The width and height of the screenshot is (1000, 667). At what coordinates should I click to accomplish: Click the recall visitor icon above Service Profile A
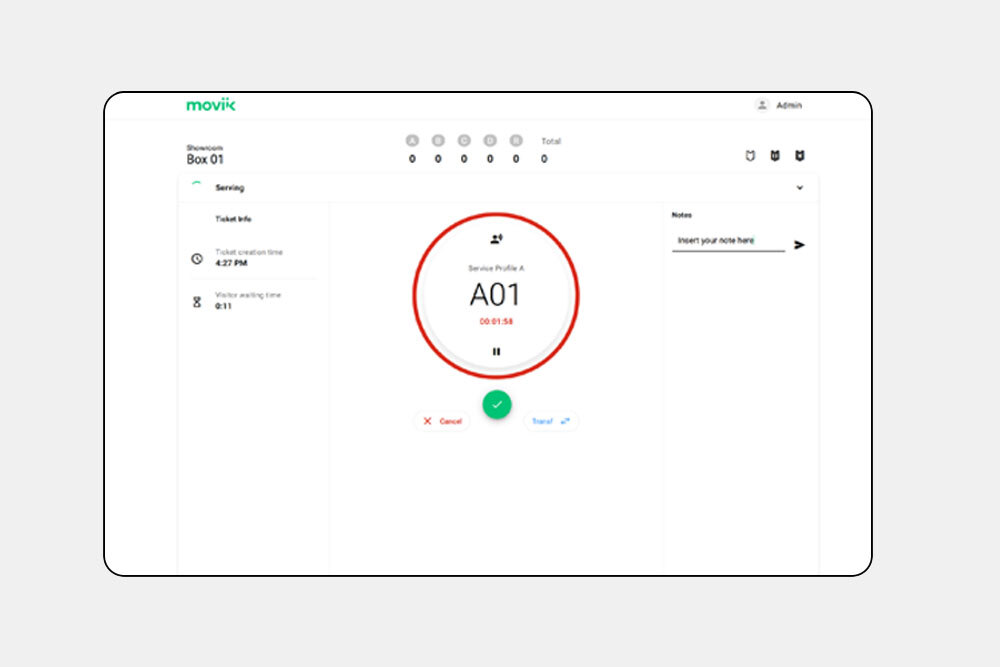click(496, 239)
